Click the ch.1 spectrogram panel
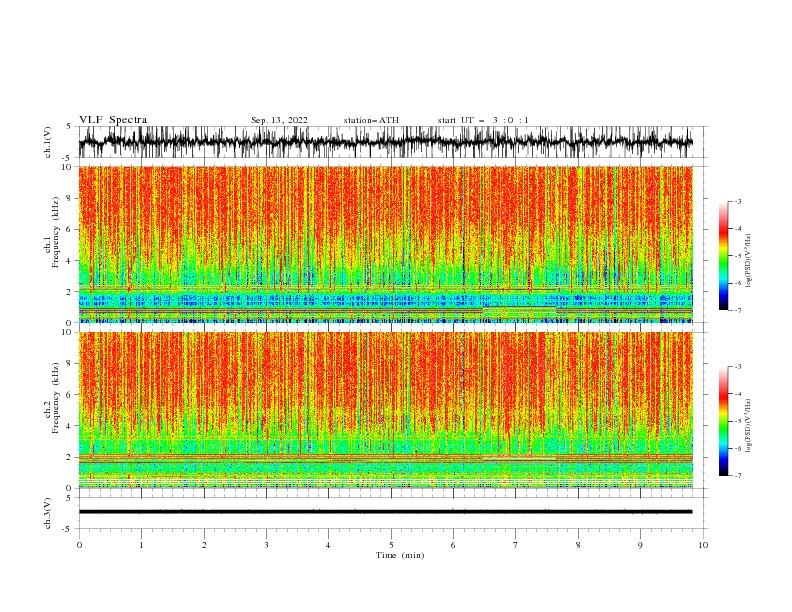The width and height of the screenshot is (792, 612). pyautogui.click(x=385, y=244)
